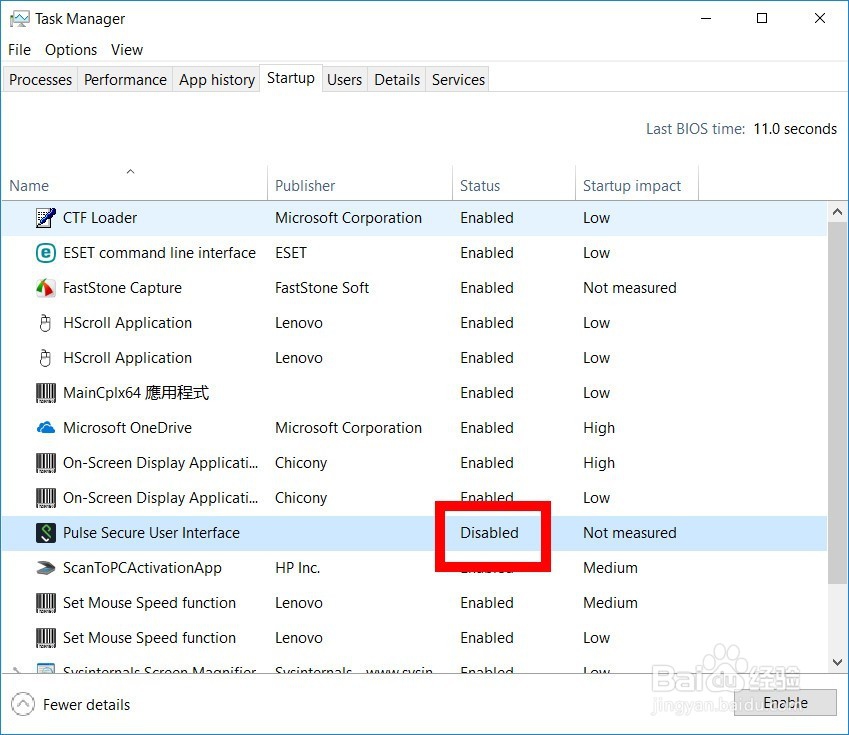
Task: Click Enabled status for CTF Loader
Action: [487, 218]
